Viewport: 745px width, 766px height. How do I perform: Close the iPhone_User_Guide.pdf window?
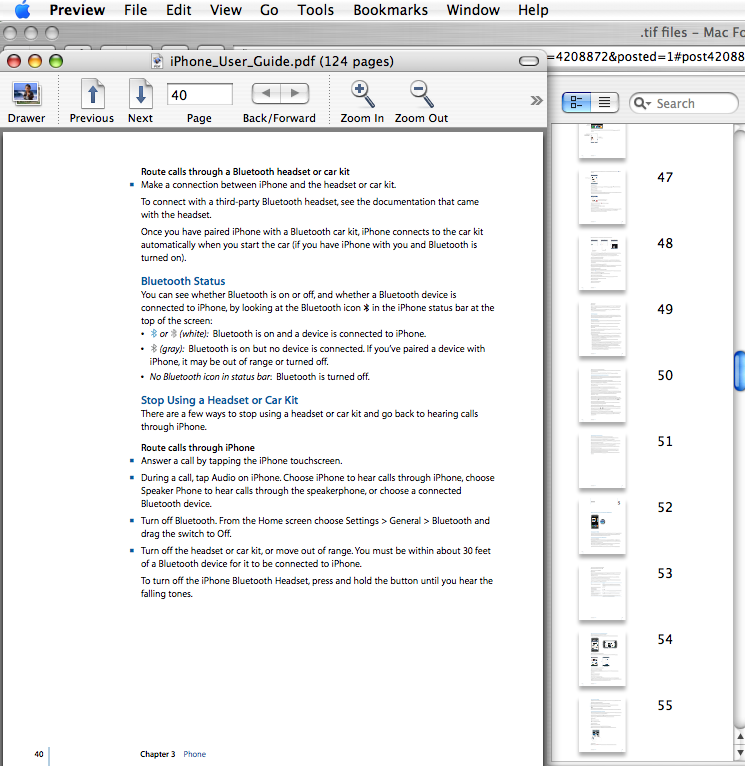point(14,61)
